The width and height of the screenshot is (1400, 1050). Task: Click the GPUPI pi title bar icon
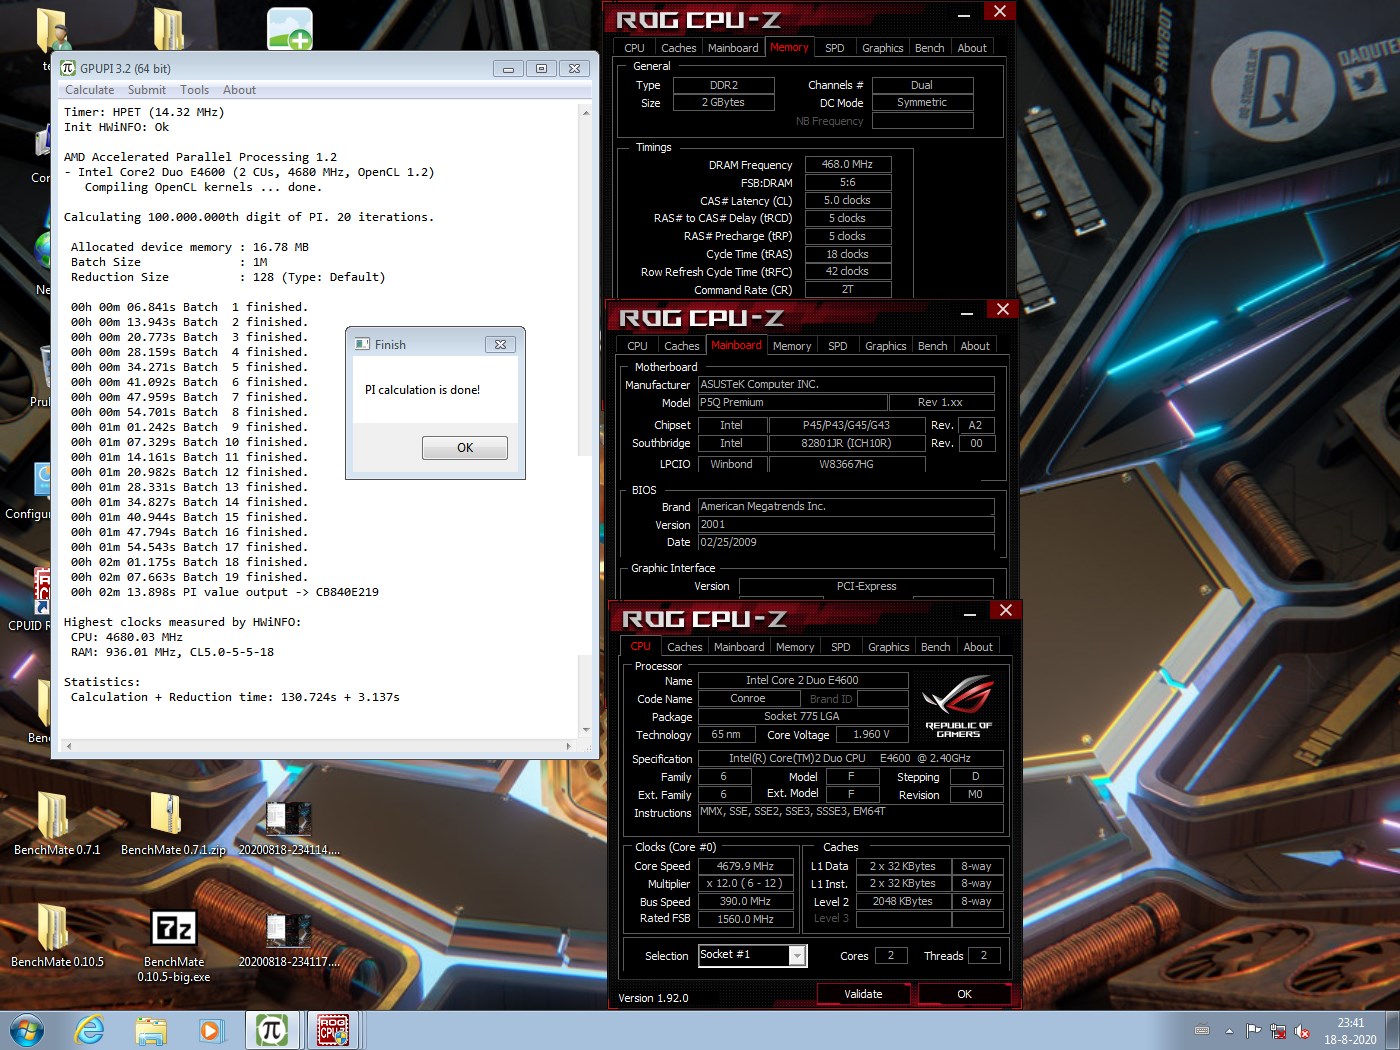click(x=68, y=68)
